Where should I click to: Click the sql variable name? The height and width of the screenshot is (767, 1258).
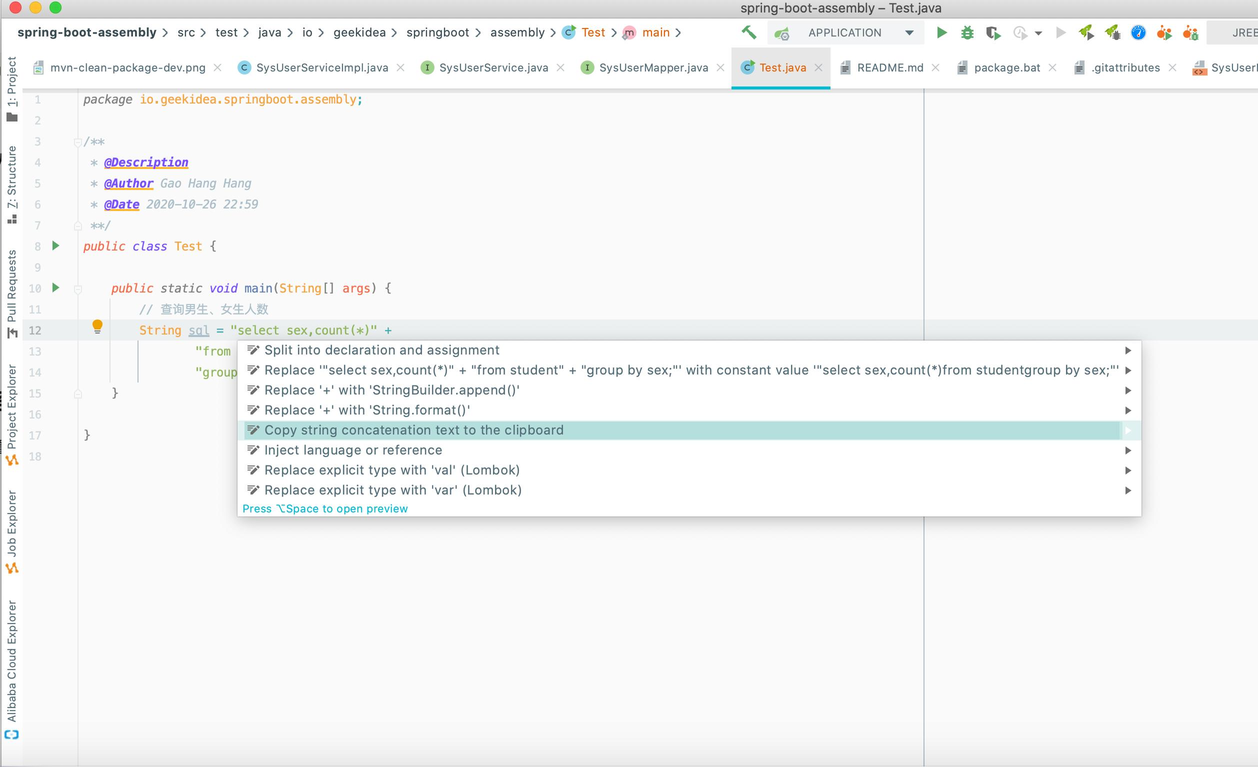[199, 330]
